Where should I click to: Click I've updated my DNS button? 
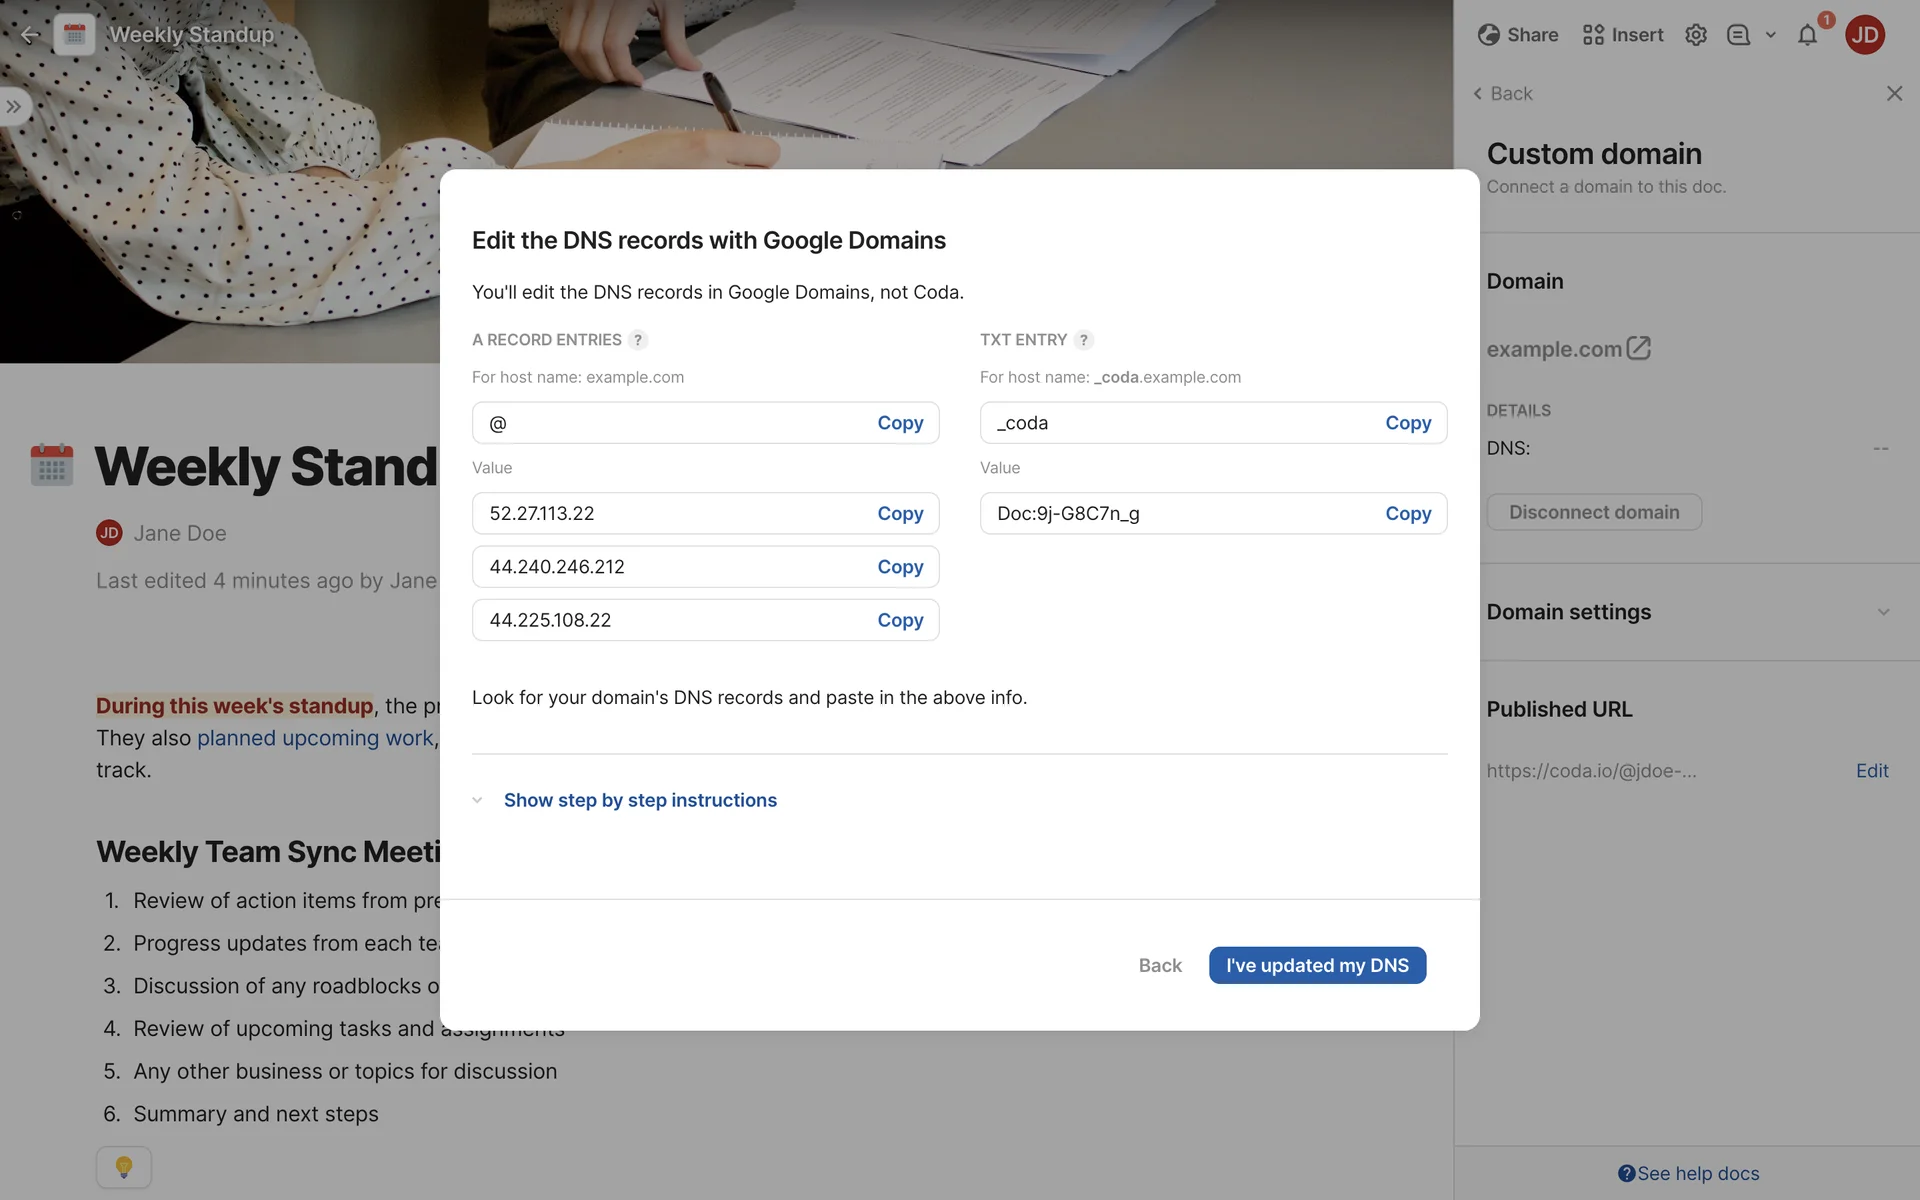pos(1317,965)
